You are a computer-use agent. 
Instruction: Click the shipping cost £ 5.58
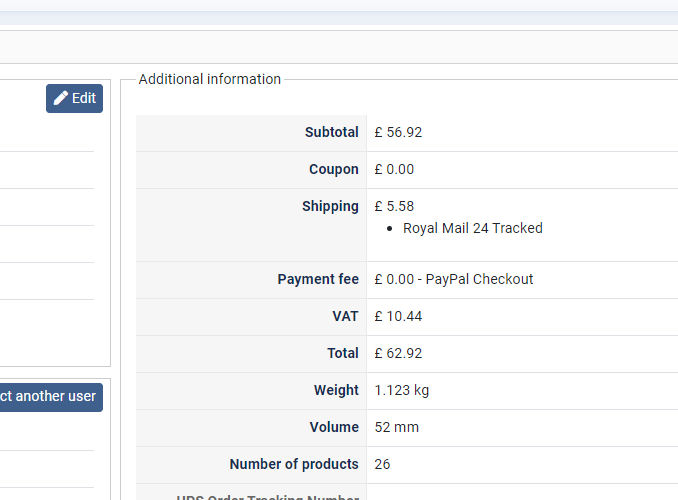pyautogui.click(x=394, y=206)
